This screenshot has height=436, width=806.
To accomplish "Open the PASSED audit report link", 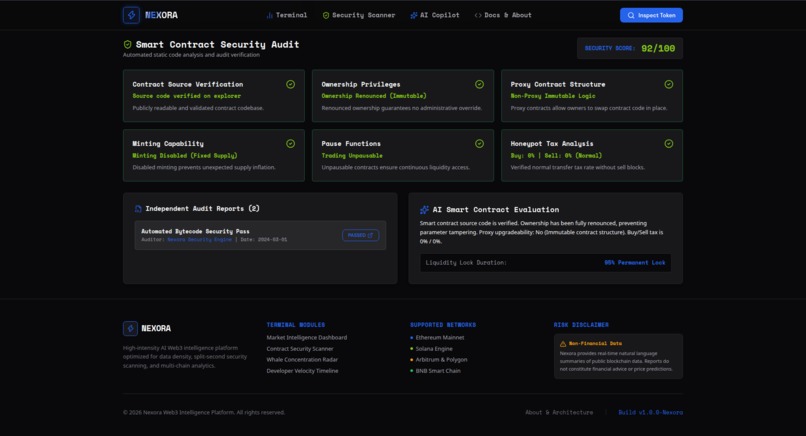I will tap(360, 235).
